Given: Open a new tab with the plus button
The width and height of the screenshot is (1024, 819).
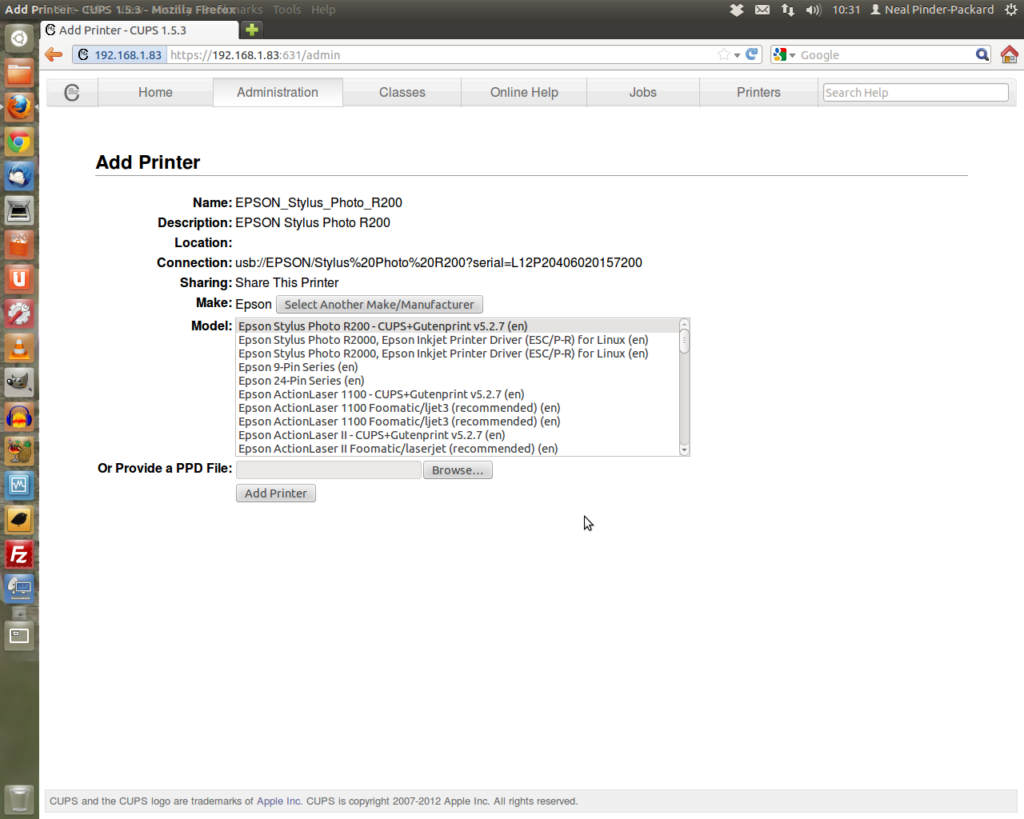Looking at the screenshot, I should pyautogui.click(x=252, y=30).
